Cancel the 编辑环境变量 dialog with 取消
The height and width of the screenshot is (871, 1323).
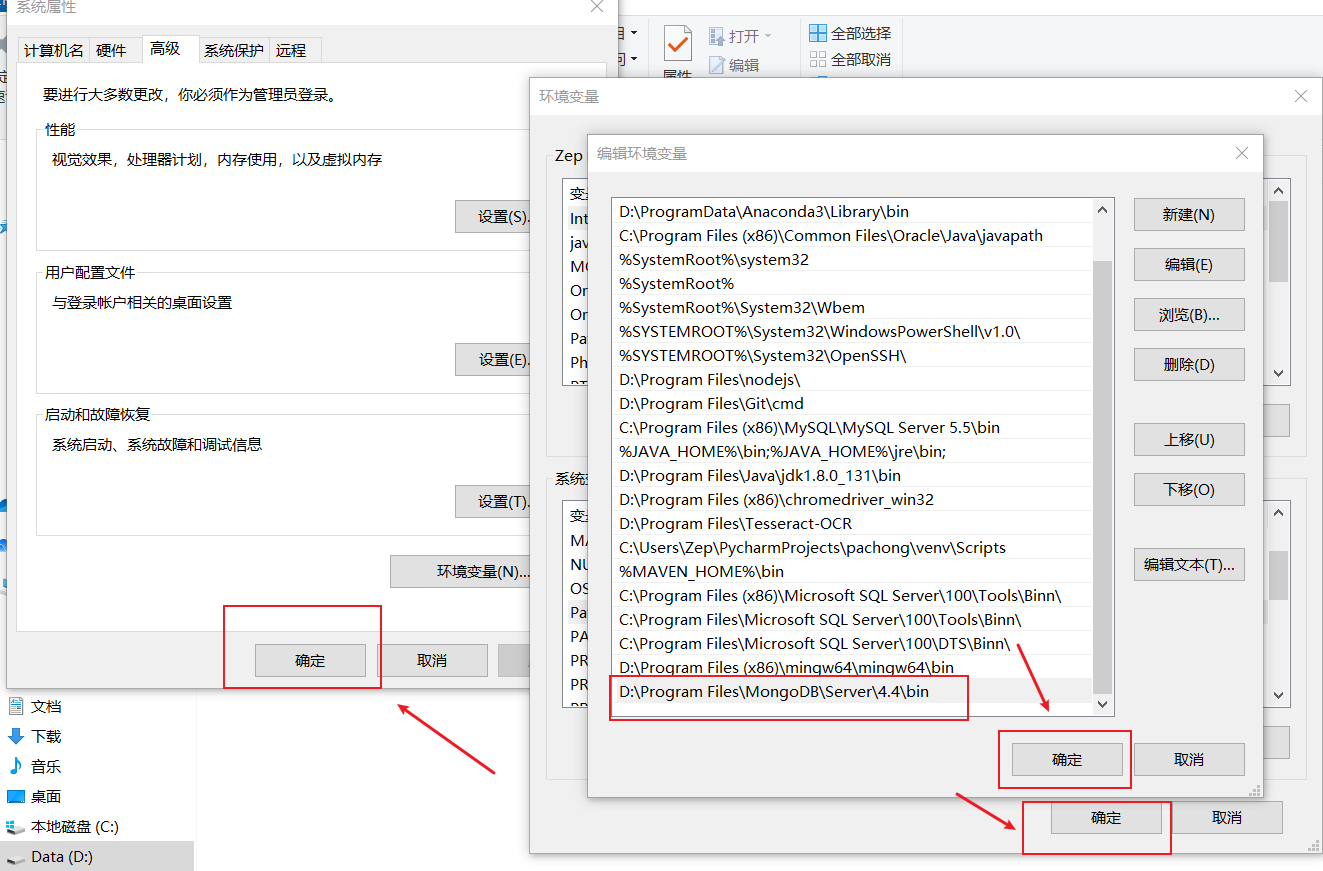tap(1189, 759)
